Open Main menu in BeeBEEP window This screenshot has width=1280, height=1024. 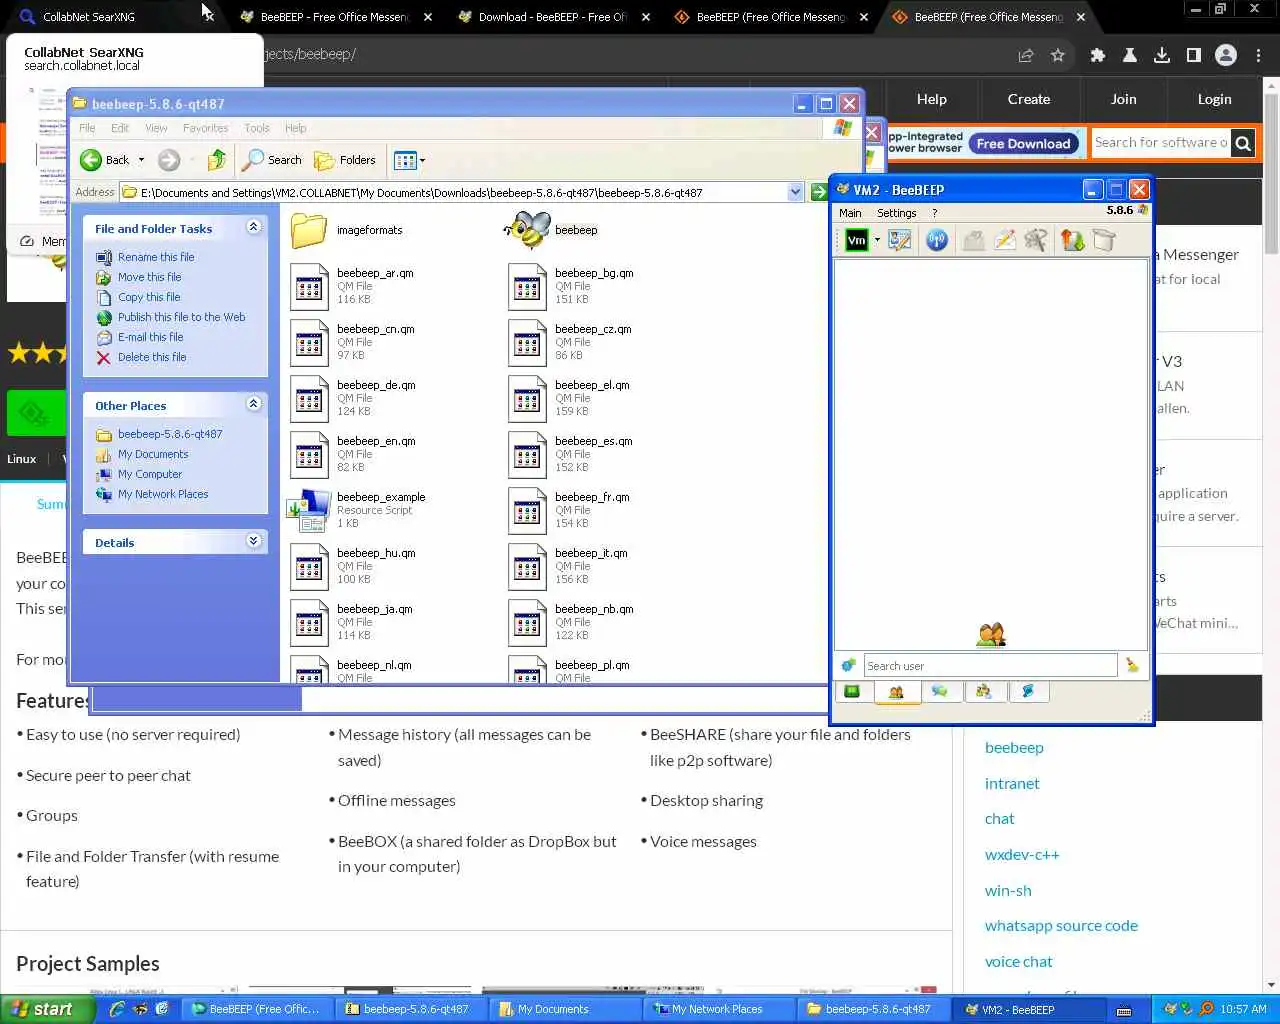850,213
